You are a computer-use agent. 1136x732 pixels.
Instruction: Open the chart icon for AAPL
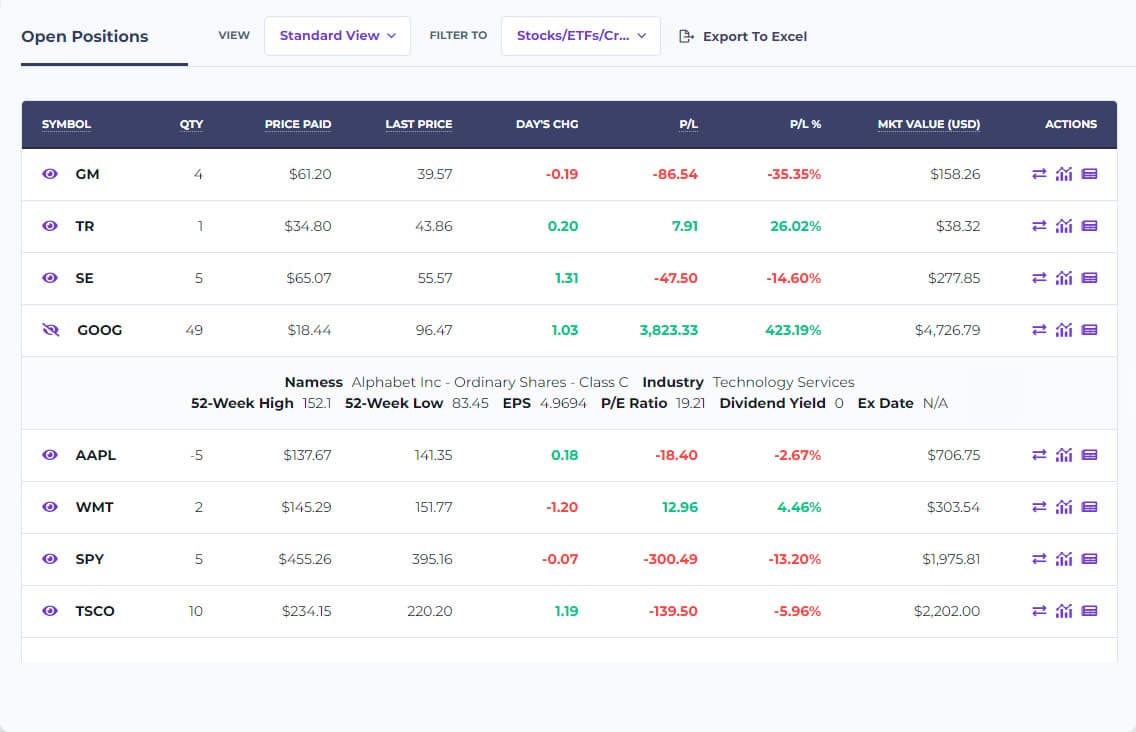(x=1064, y=455)
